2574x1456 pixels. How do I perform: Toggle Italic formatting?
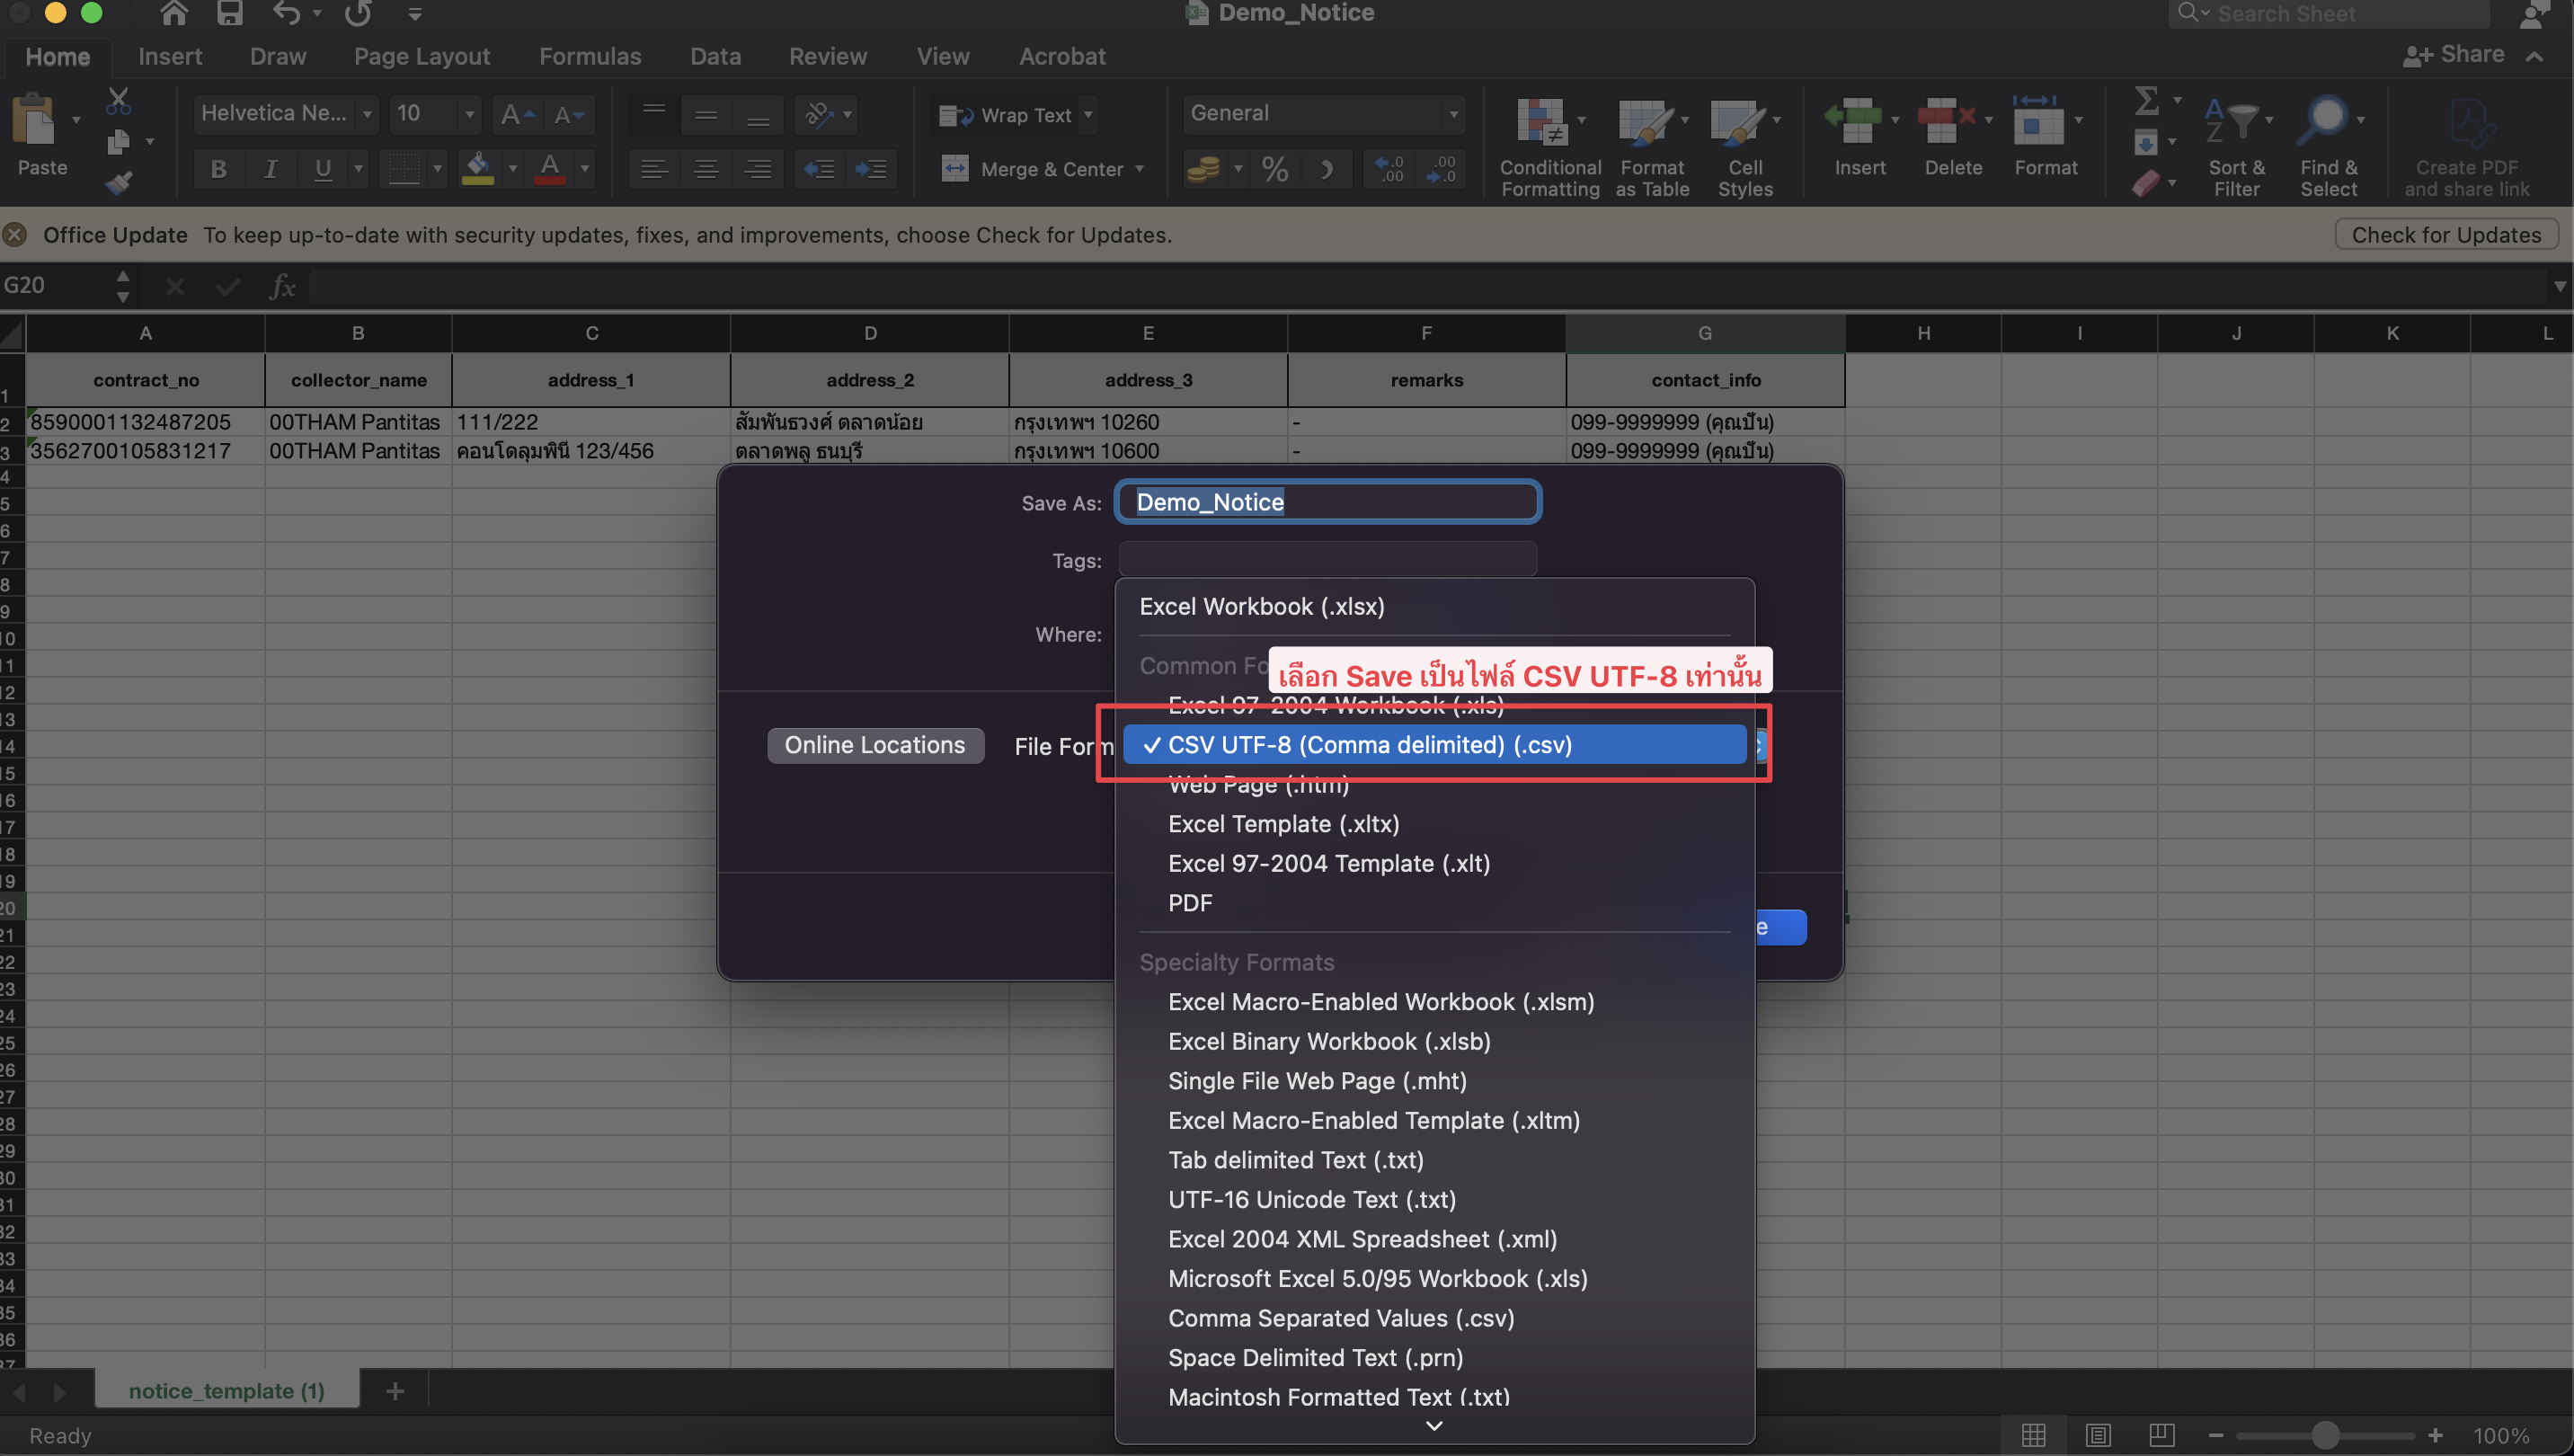coord(270,169)
